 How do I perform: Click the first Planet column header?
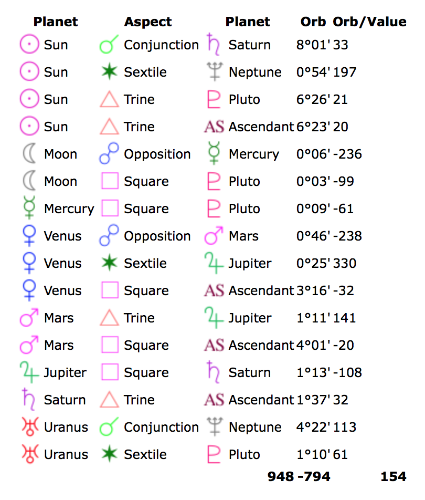(x=55, y=22)
